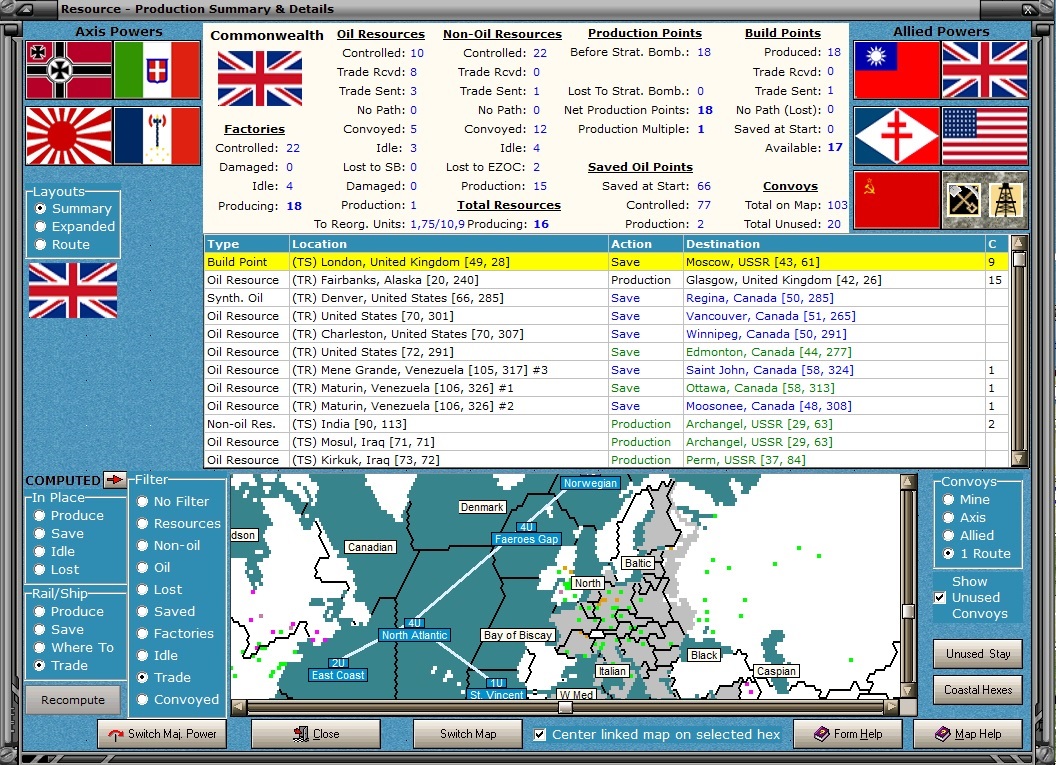Select the Convoyed filter
1056x765 pixels.
(178, 699)
